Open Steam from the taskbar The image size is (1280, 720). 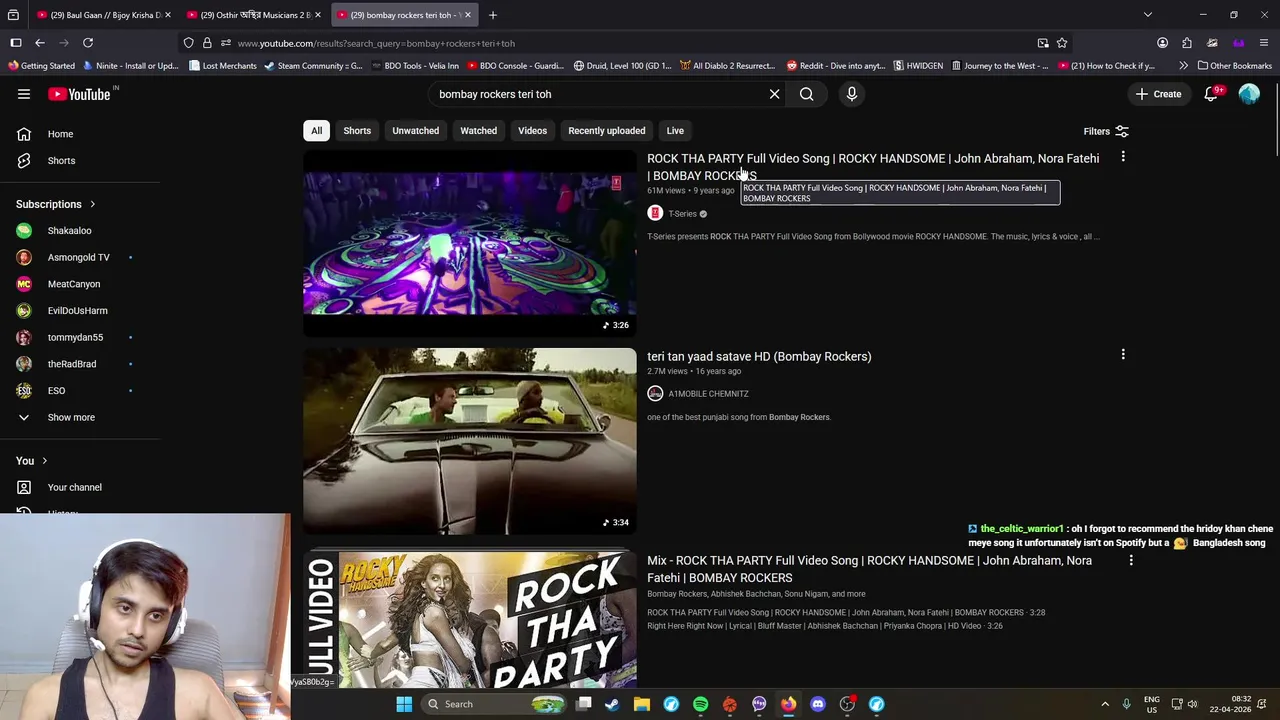tap(612, 704)
